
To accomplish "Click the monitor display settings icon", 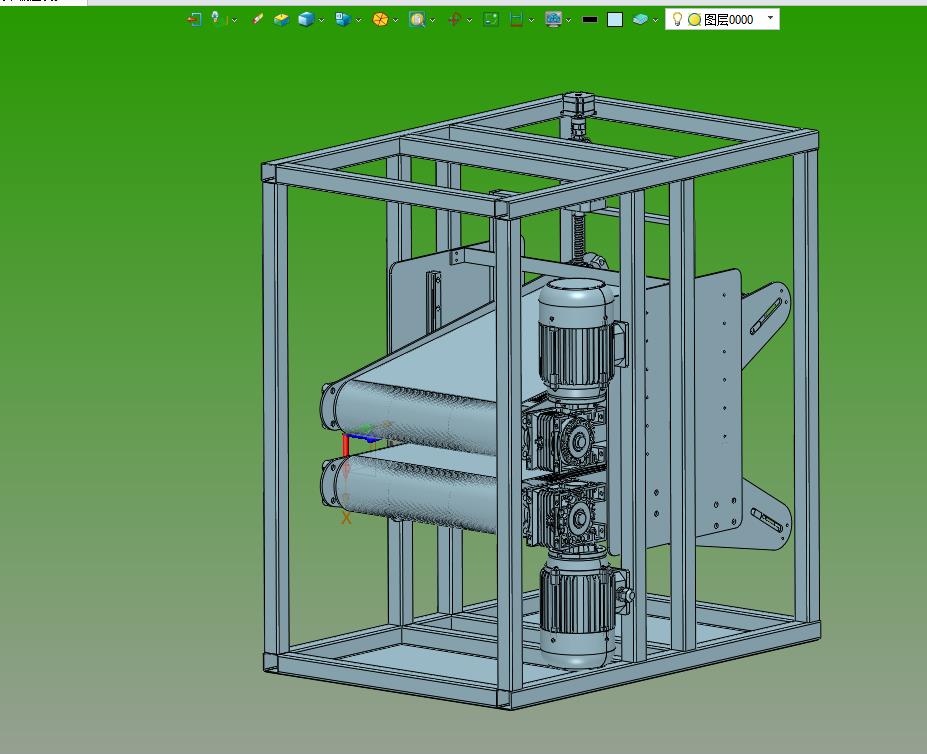I will pyautogui.click(x=553, y=20).
